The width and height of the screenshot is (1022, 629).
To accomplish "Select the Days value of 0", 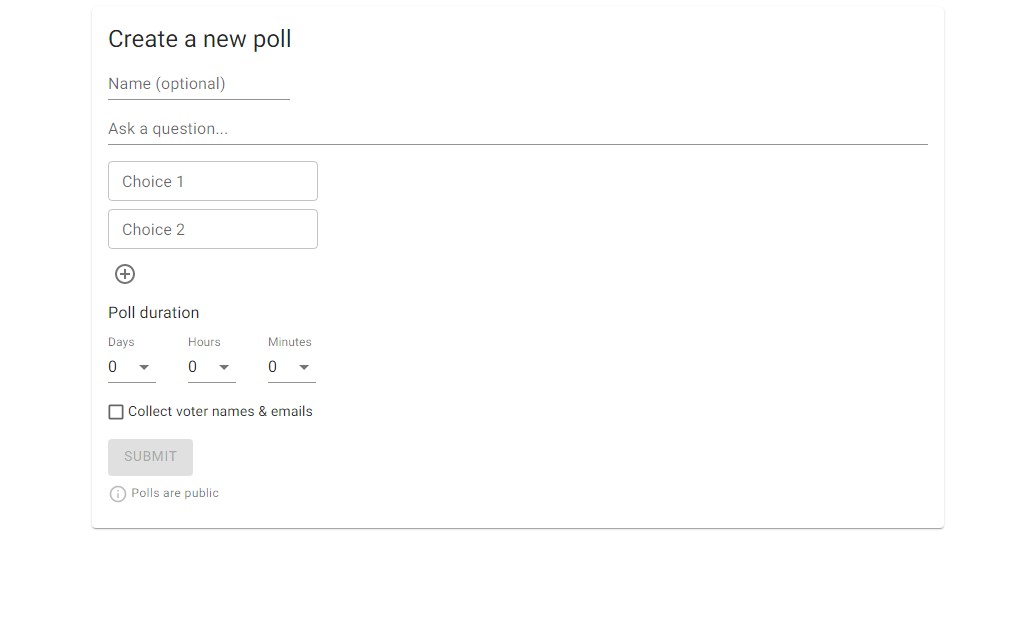I will coord(113,367).
